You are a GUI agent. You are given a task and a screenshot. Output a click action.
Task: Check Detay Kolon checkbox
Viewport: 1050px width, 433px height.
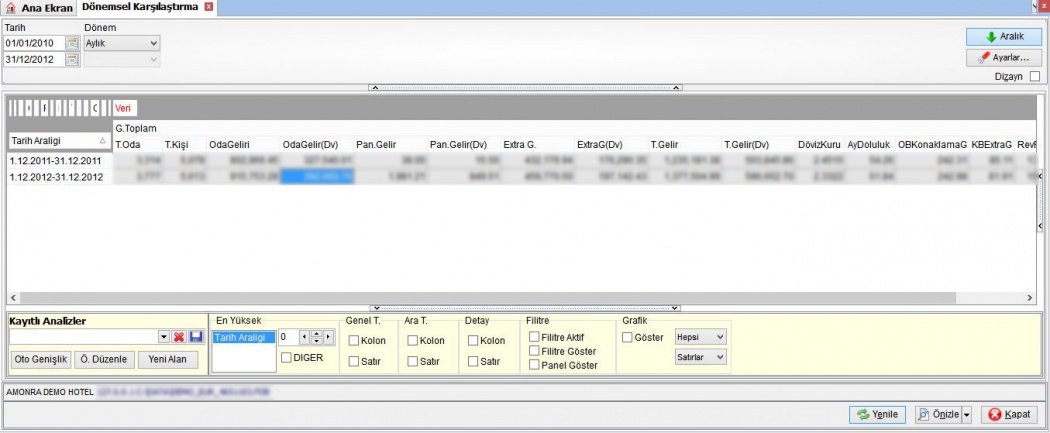click(473, 341)
